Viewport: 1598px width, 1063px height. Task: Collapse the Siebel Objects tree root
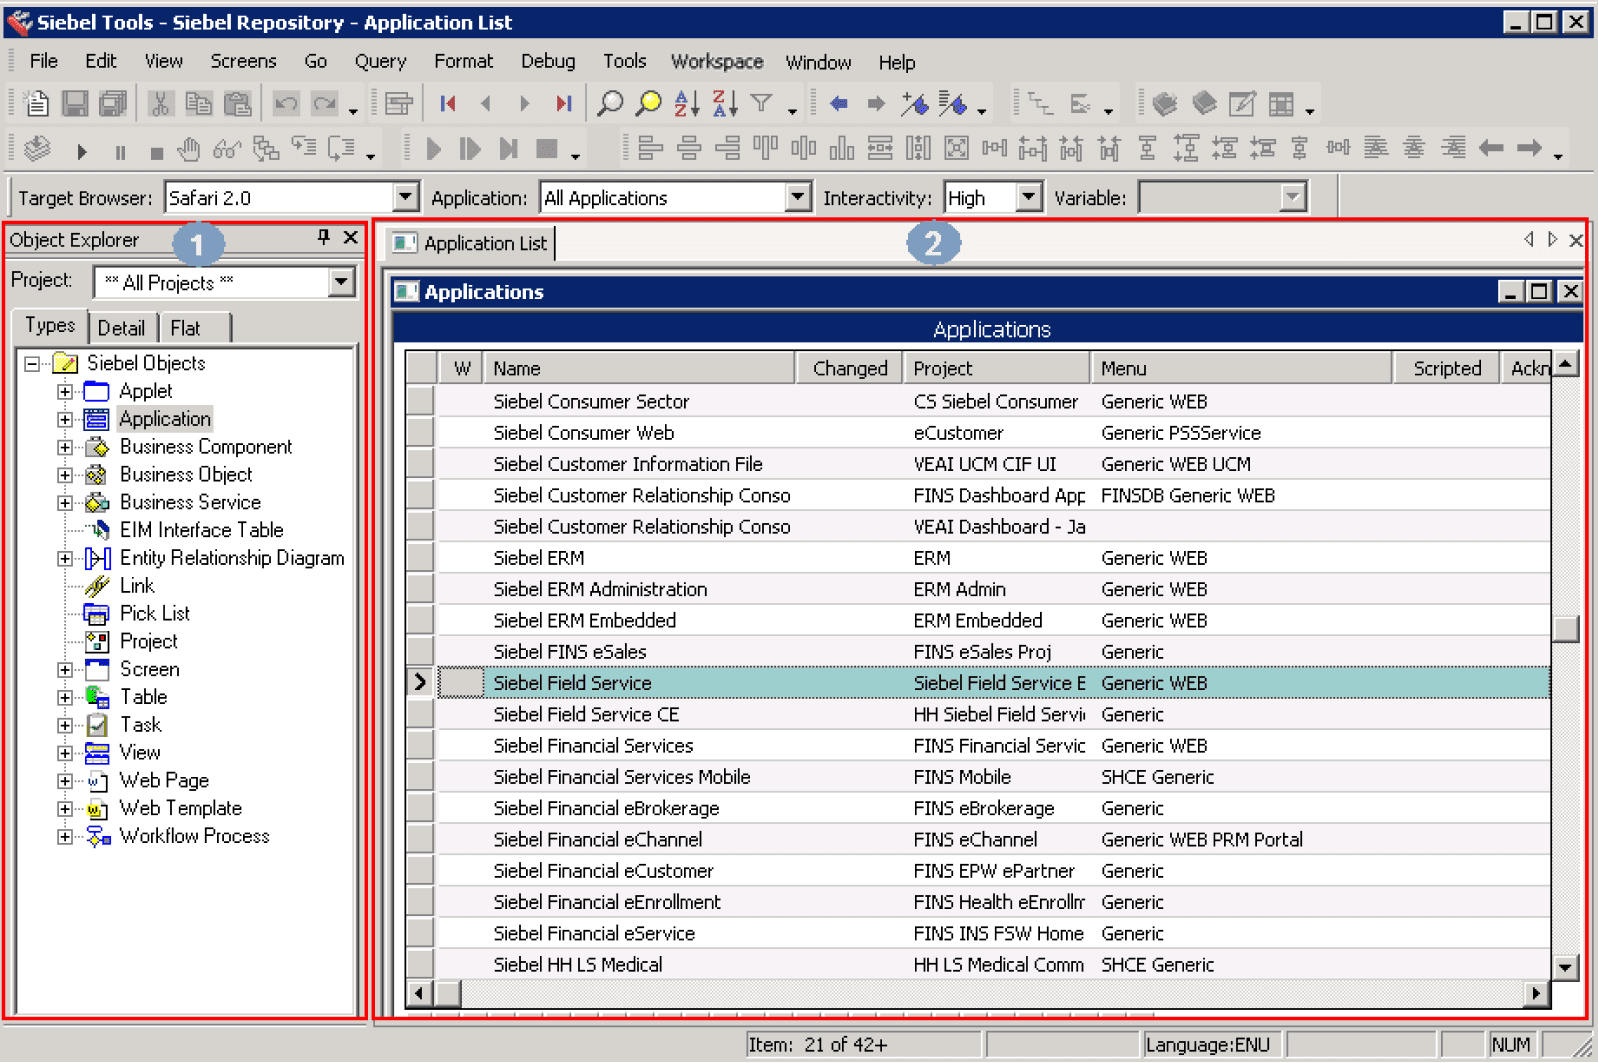pyautogui.click(x=32, y=364)
